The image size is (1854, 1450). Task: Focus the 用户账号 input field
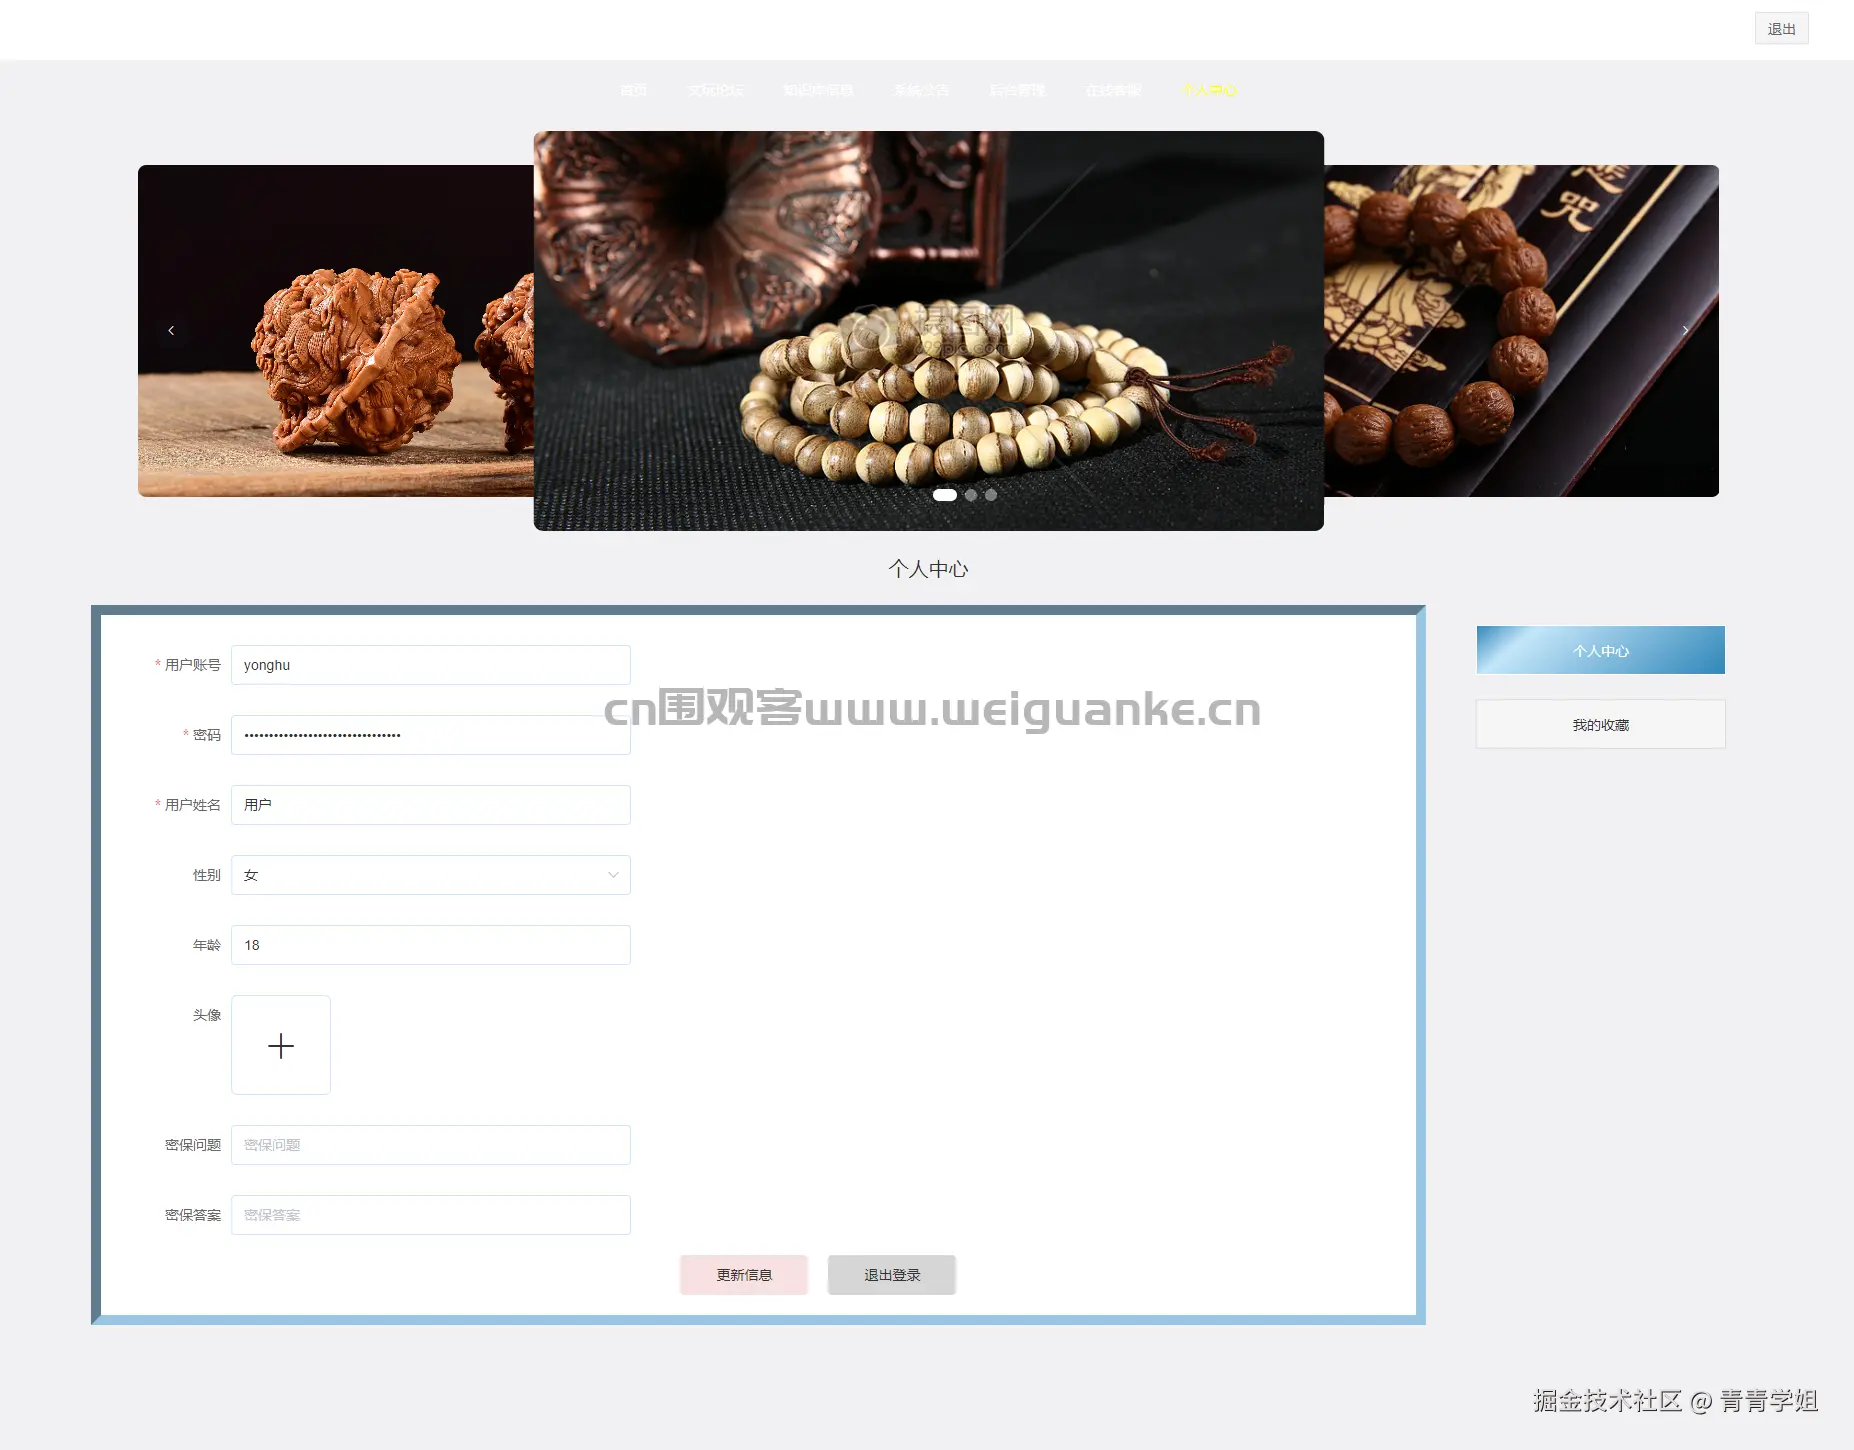tap(431, 665)
